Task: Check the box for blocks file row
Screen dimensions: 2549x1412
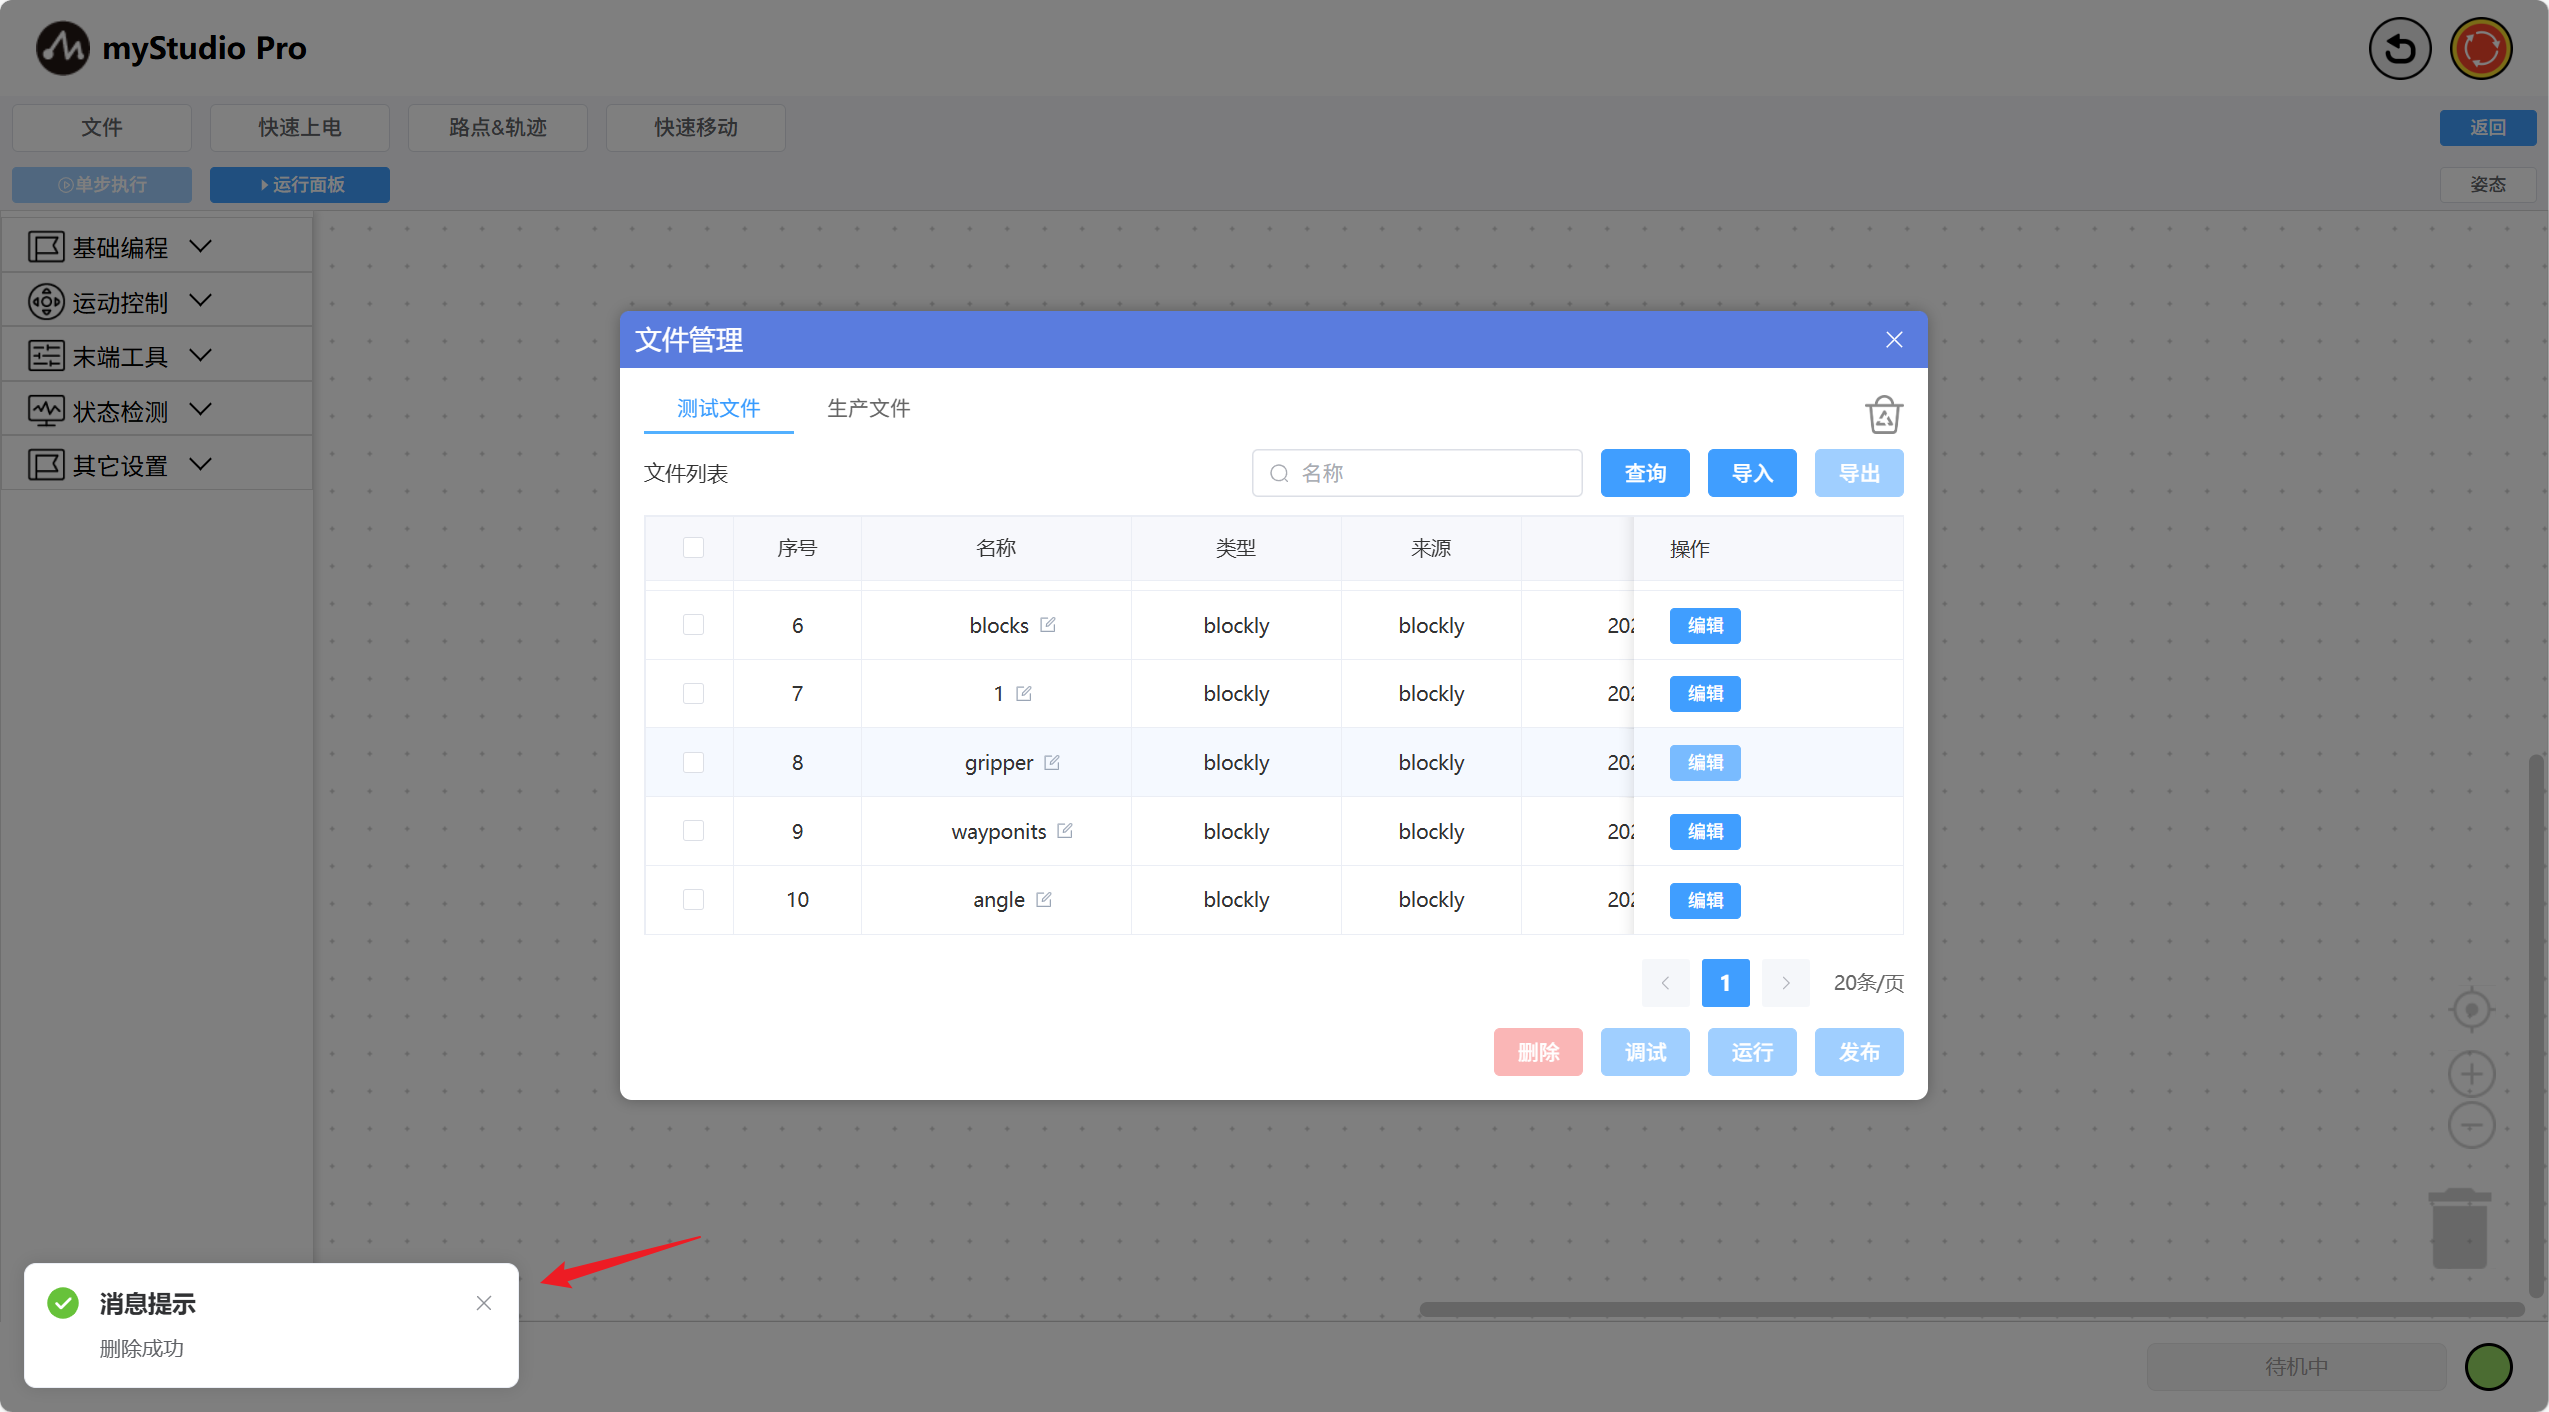Action: (693, 625)
